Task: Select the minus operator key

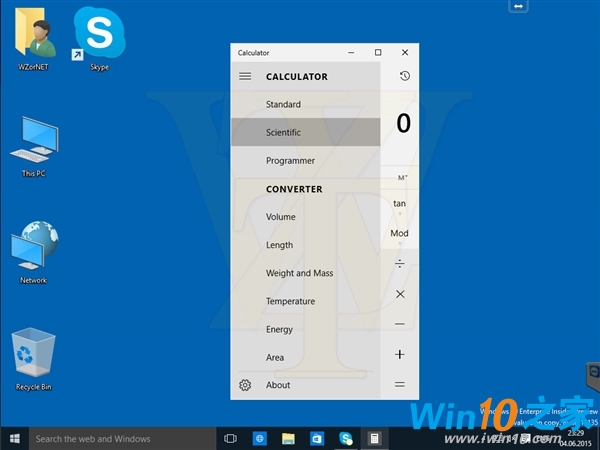Action: tap(400, 324)
